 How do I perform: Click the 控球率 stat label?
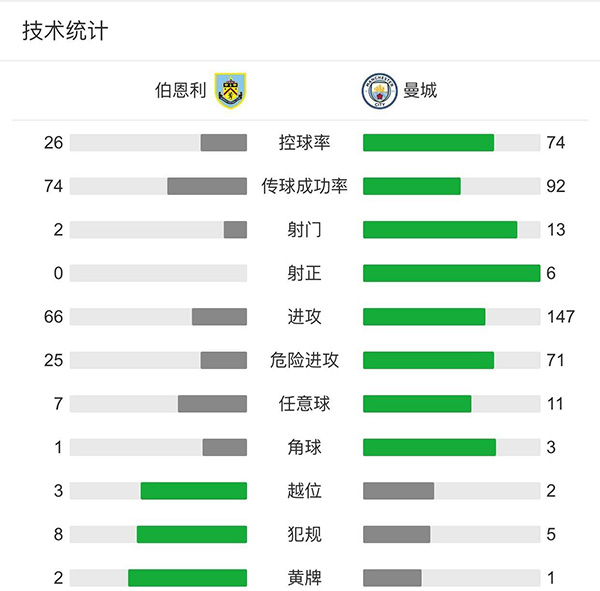coord(304,143)
